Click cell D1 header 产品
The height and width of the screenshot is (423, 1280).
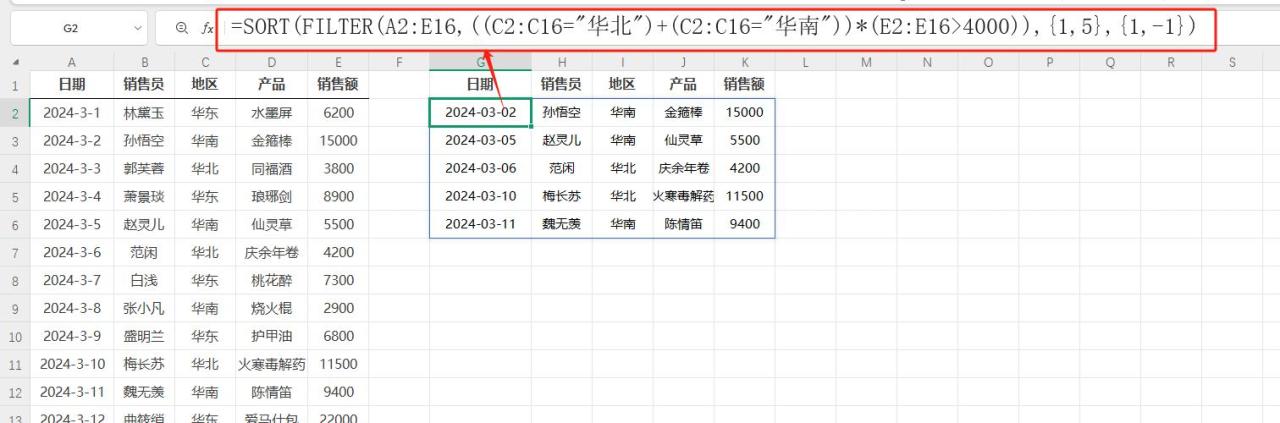[x=271, y=85]
